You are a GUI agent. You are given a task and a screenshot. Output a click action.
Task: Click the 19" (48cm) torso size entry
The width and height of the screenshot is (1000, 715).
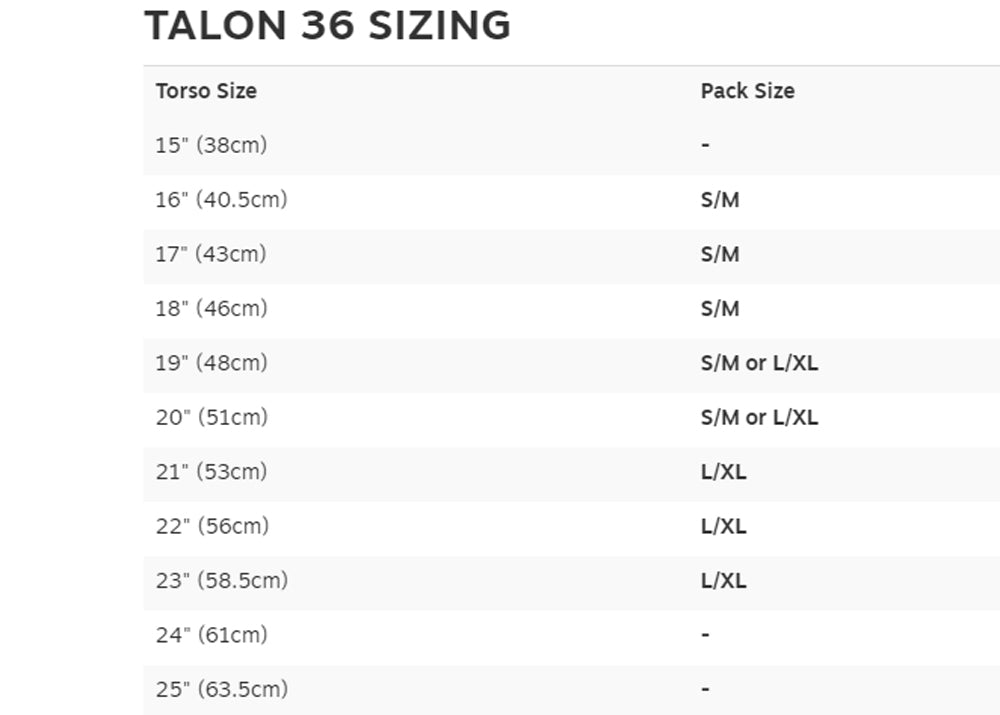(211, 363)
